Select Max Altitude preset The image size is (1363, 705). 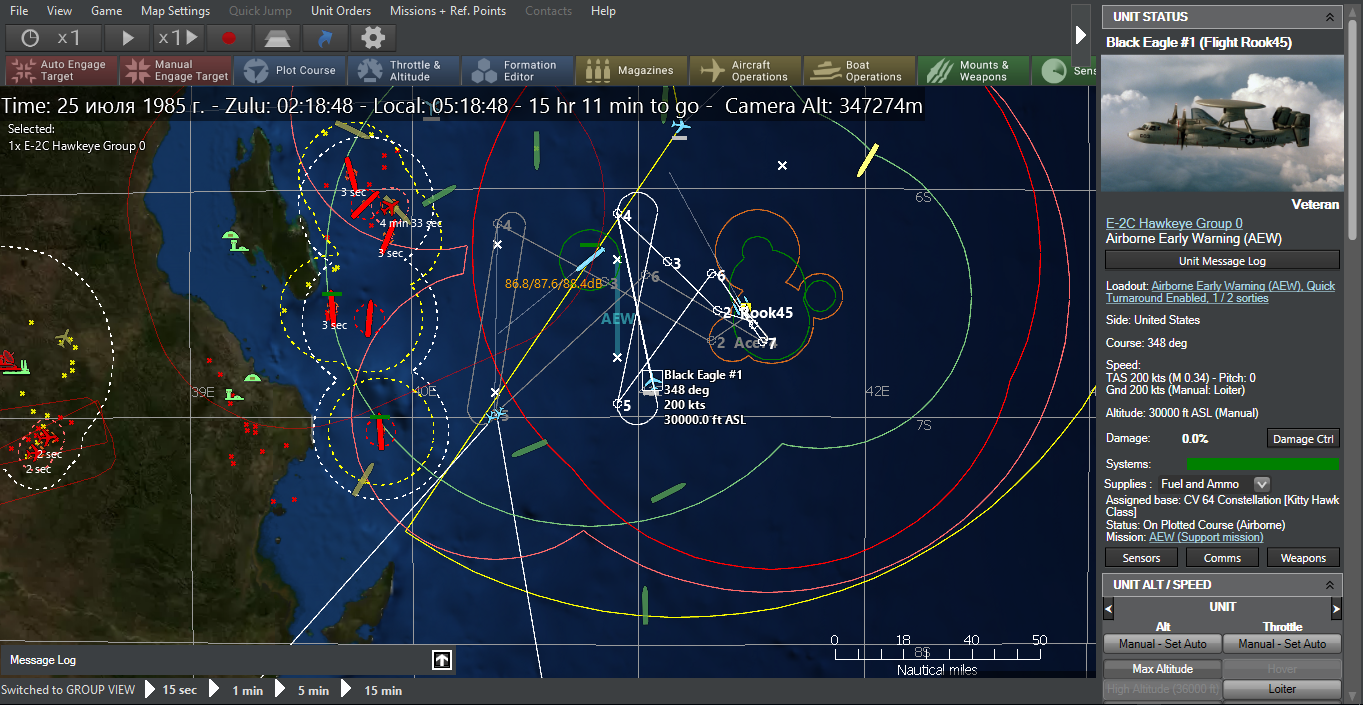1162,669
